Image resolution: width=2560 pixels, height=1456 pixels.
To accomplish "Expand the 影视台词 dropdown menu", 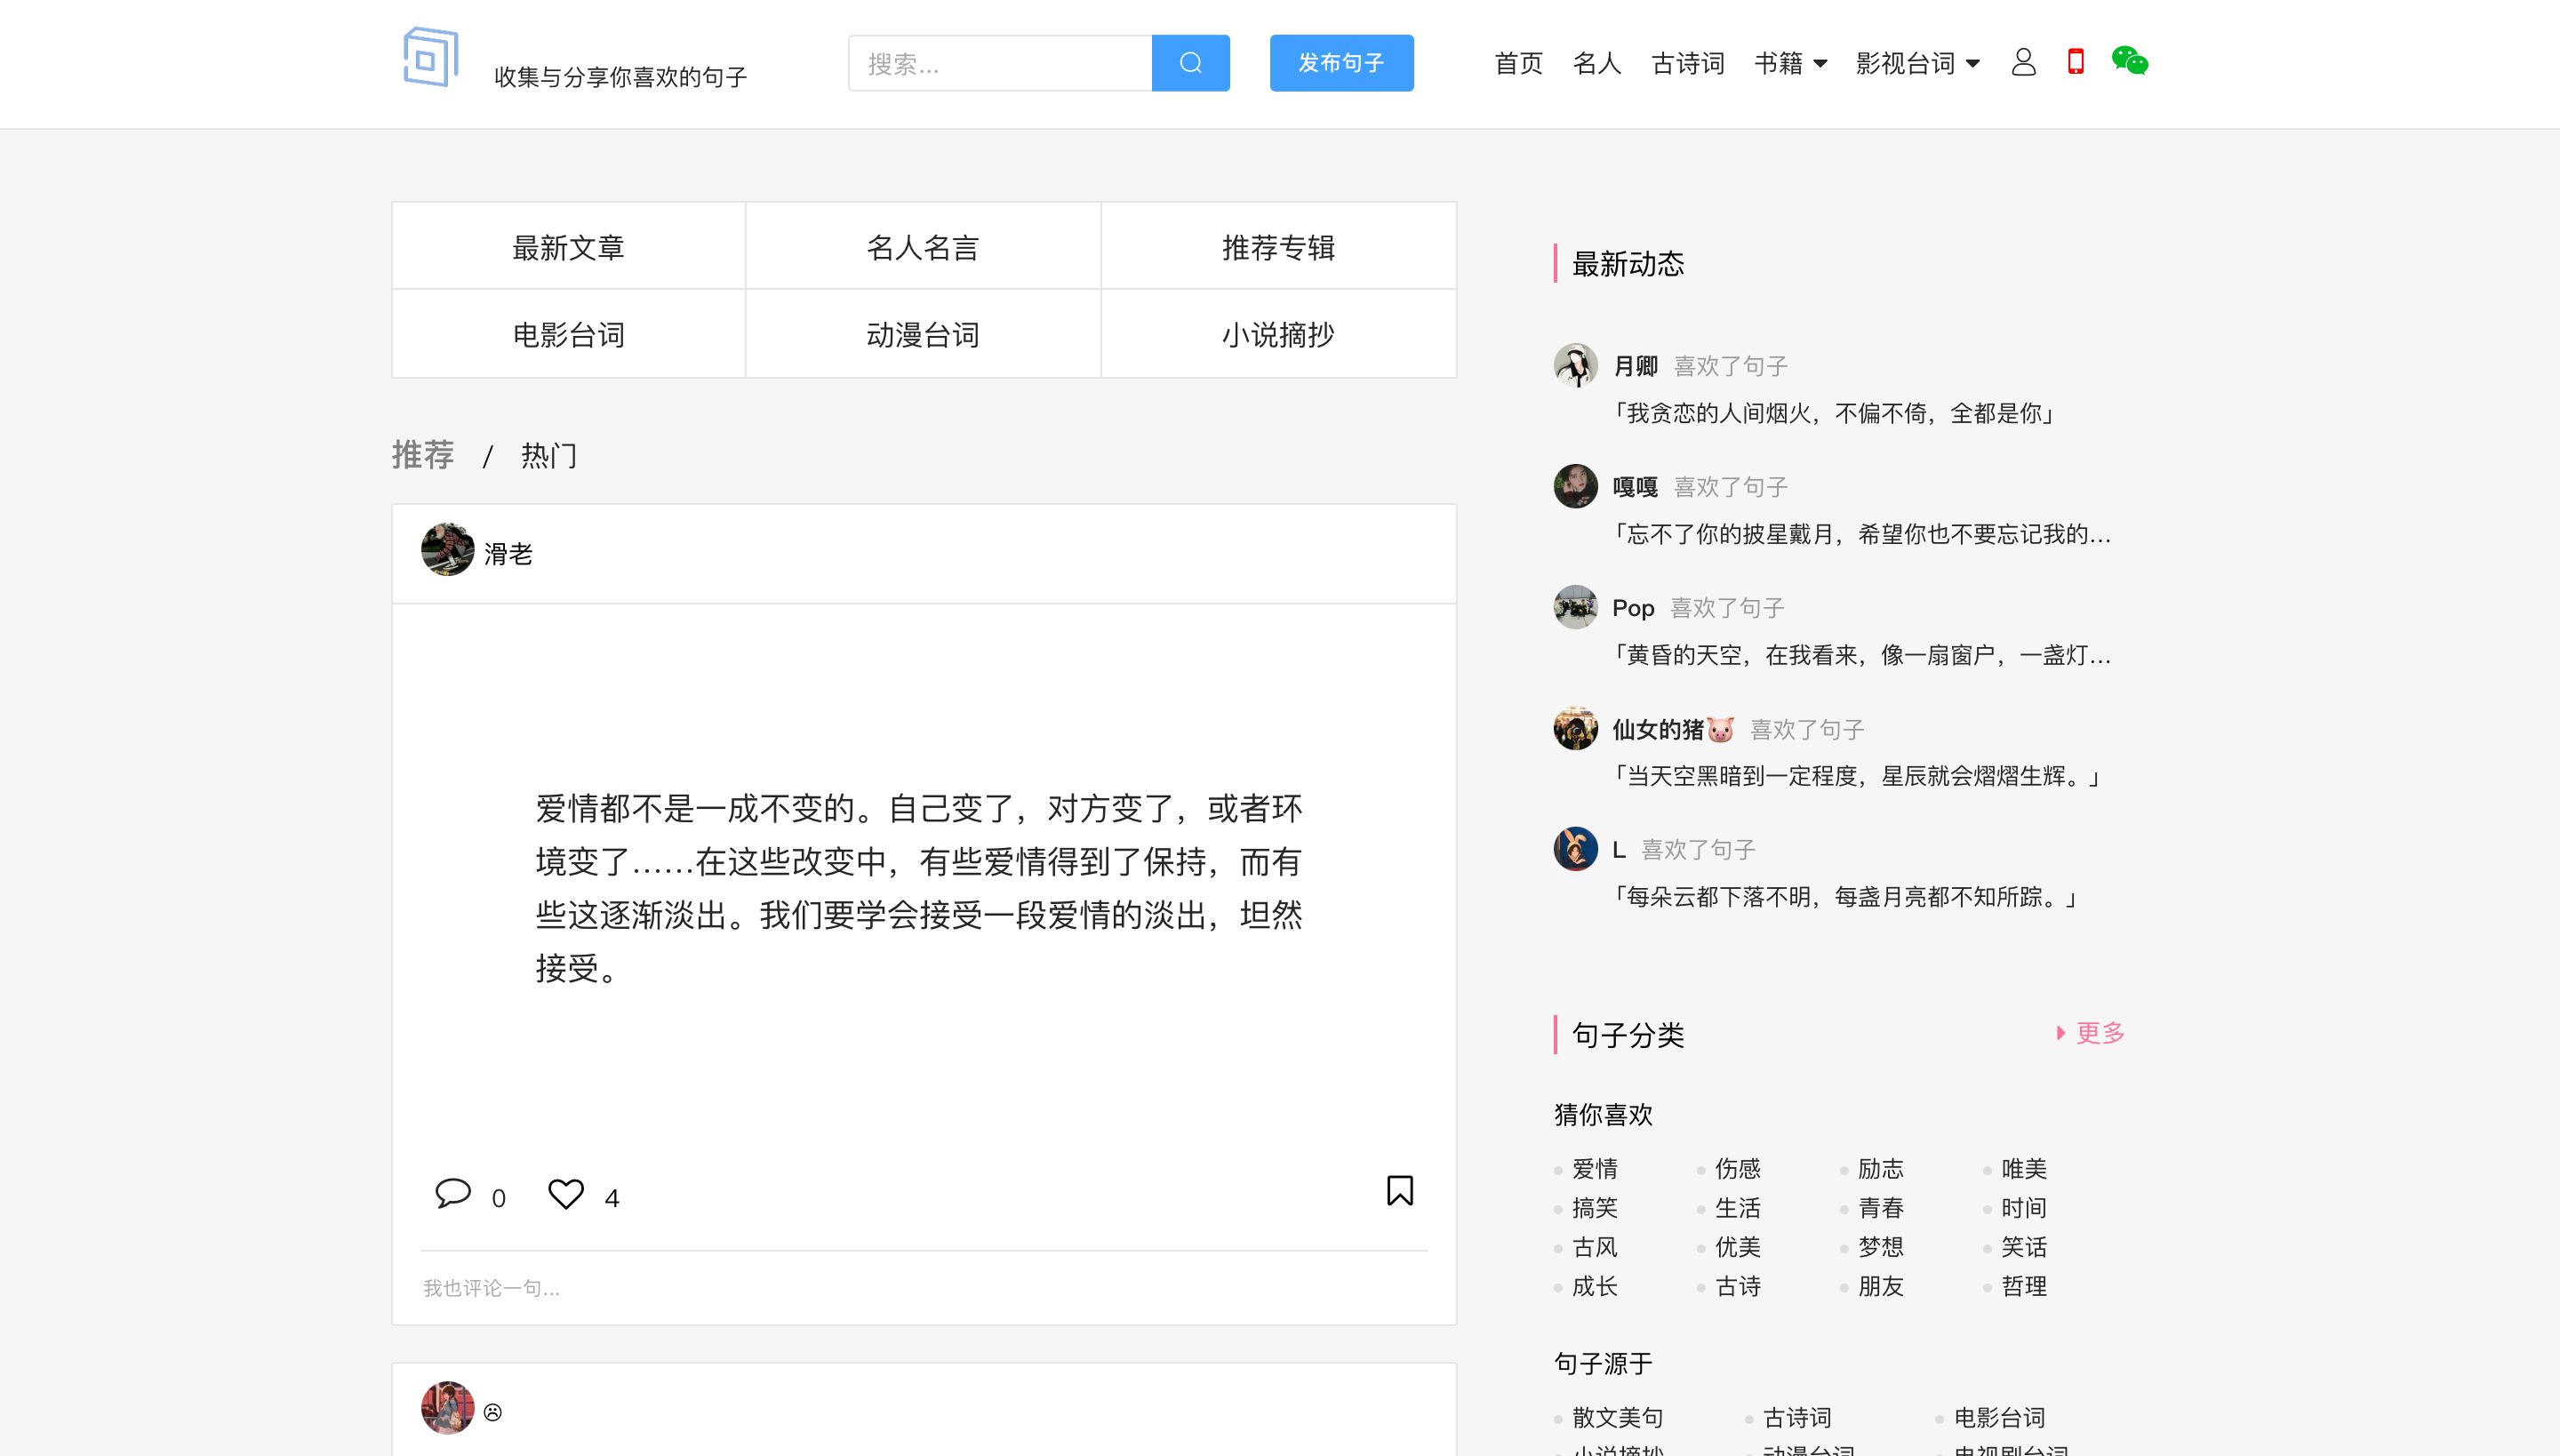I will coord(1917,63).
